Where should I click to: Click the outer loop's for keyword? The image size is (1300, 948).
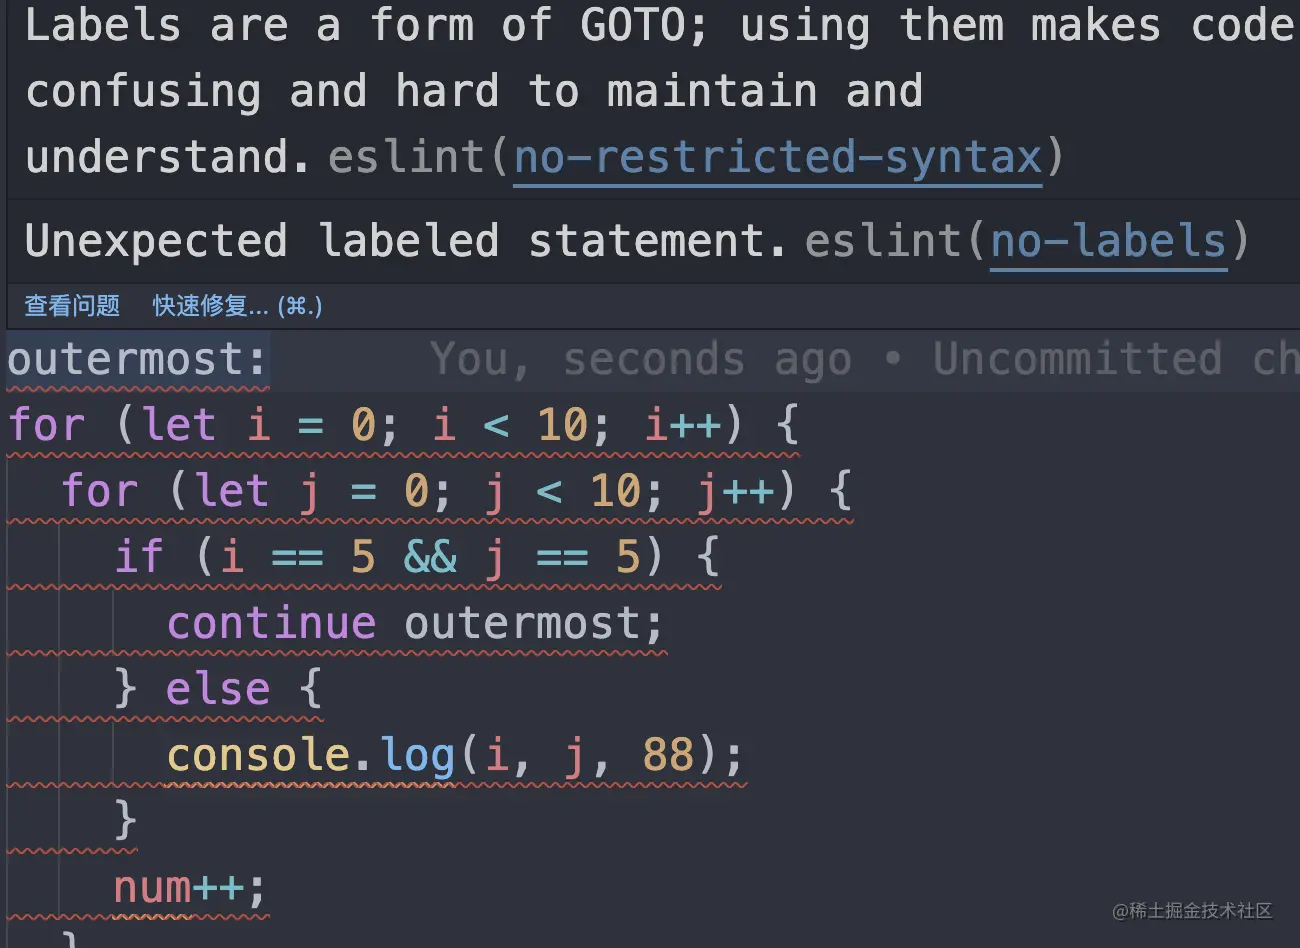[46, 425]
